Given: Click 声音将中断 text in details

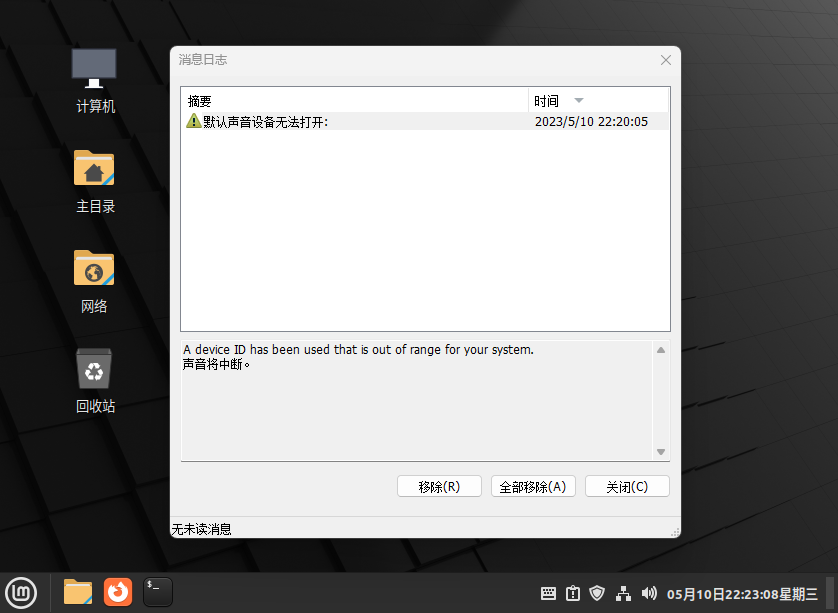Looking at the screenshot, I should [216, 364].
